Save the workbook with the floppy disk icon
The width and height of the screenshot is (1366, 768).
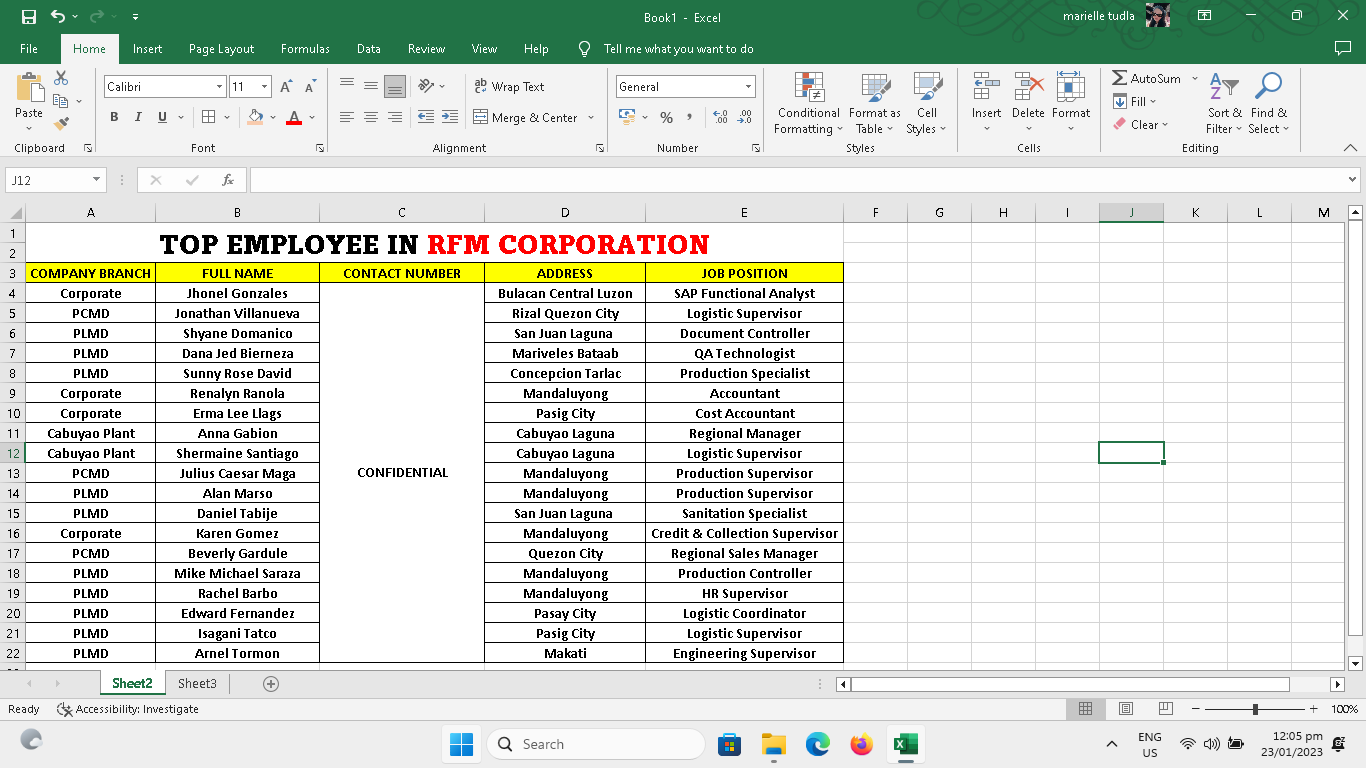coord(28,17)
